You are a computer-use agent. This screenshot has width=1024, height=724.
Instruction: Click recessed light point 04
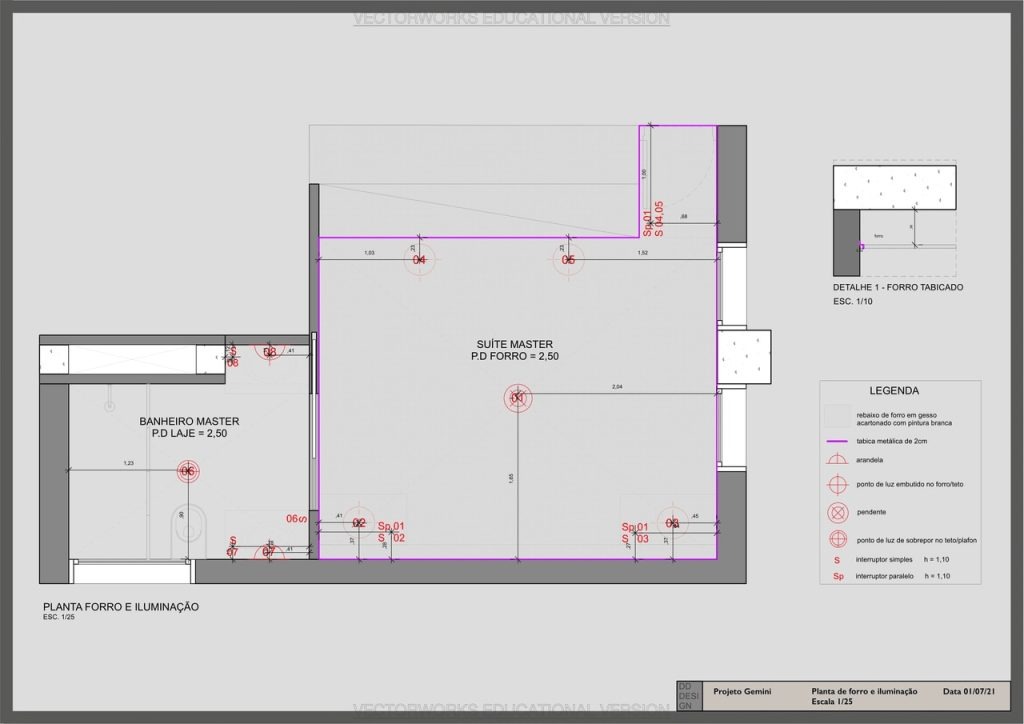pyautogui.click(x=419, y=260)
